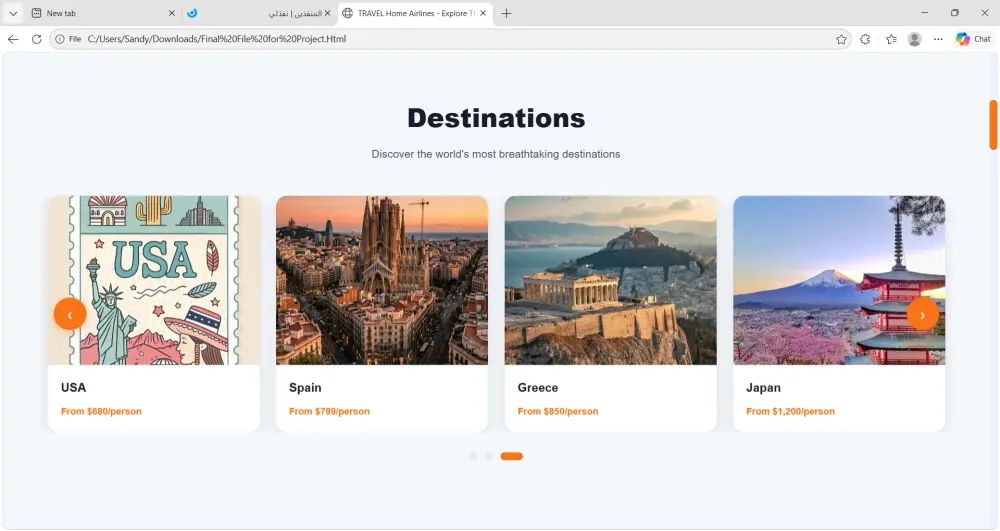Screen dimensions: 1000x531
Task: Click the next slide arrow on carousel
Action: click(922, 314)
